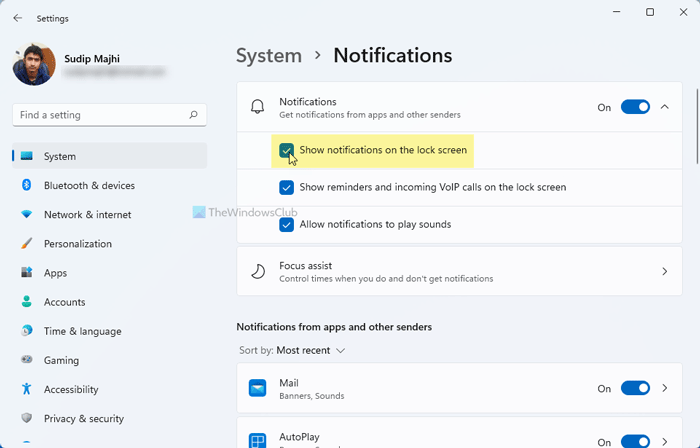The width and height of the screenshot is (700, 448).
Task: Open the Sort by Most recent dropdown
Action: 310,351
